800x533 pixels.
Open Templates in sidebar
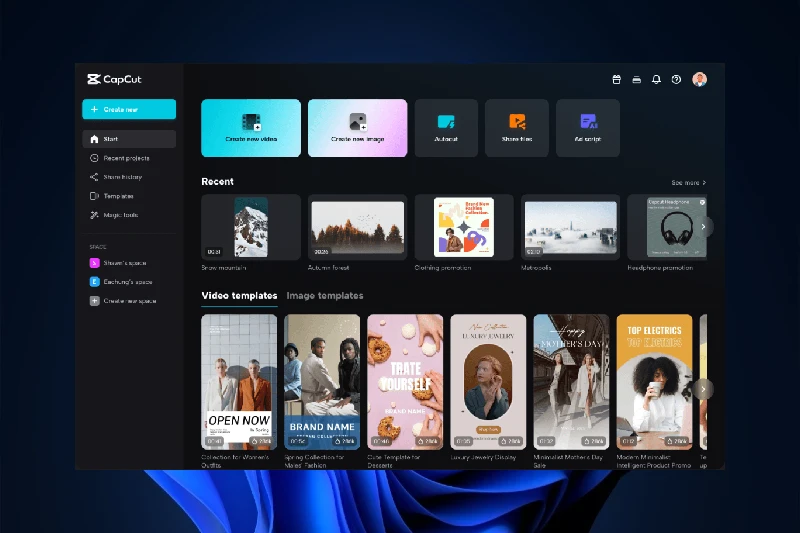(x=118, y=196)
